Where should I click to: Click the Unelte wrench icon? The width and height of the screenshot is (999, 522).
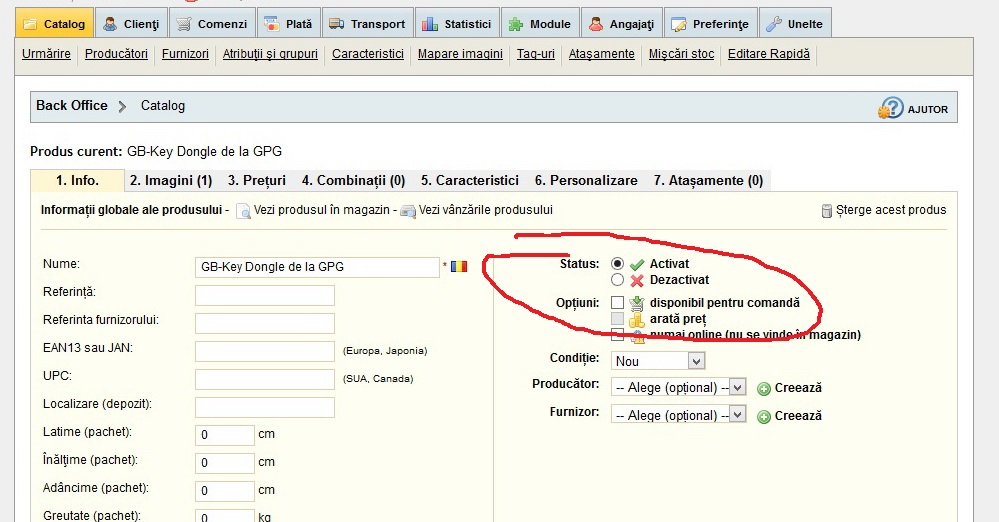[774, 24]
